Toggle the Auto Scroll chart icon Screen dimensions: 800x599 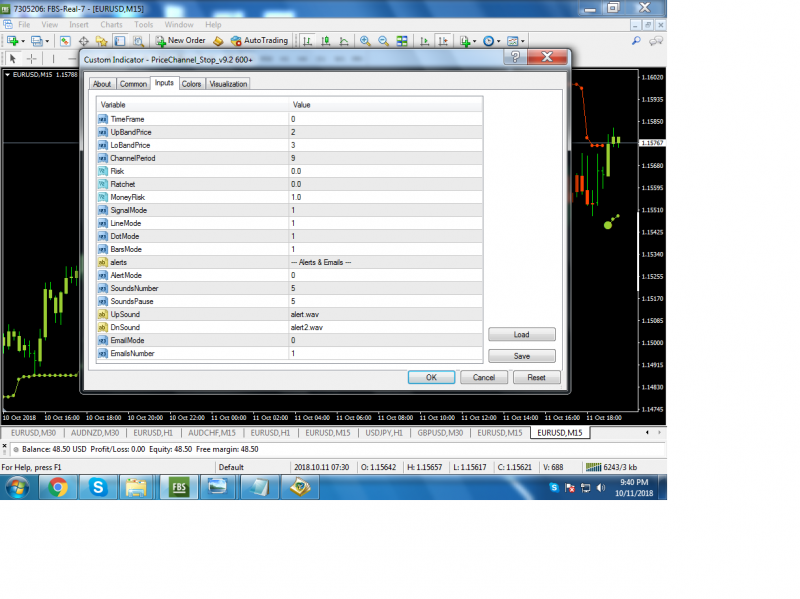(x=424, y=41)
